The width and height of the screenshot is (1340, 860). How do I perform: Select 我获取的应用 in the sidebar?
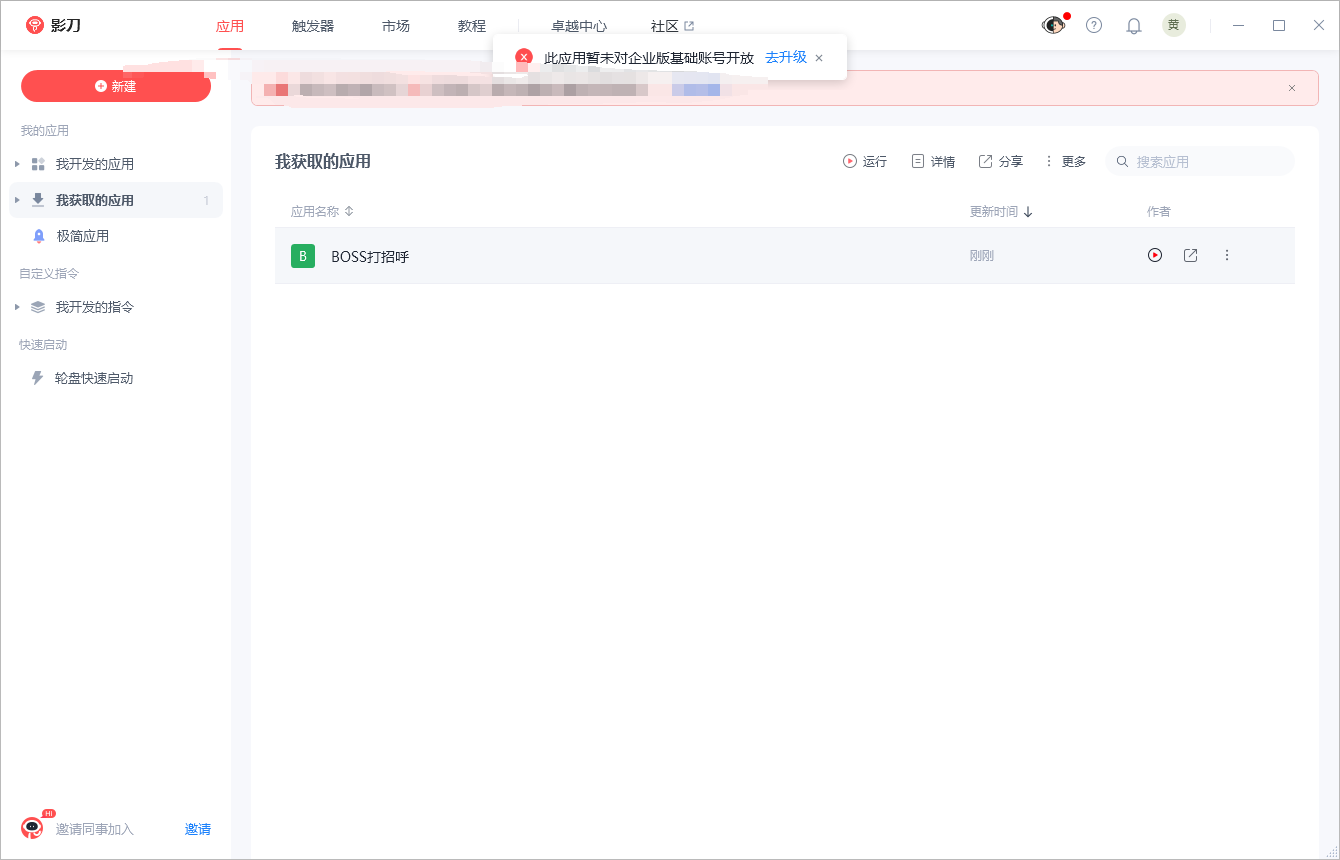tap(95, 200)
